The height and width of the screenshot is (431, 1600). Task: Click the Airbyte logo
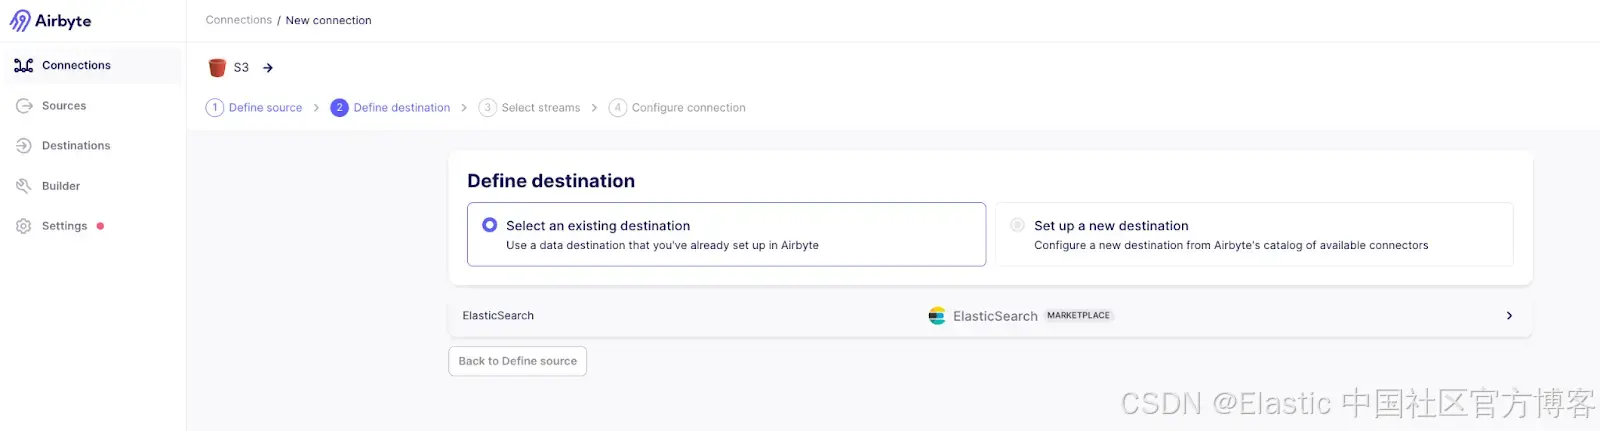tap(50, 21)
